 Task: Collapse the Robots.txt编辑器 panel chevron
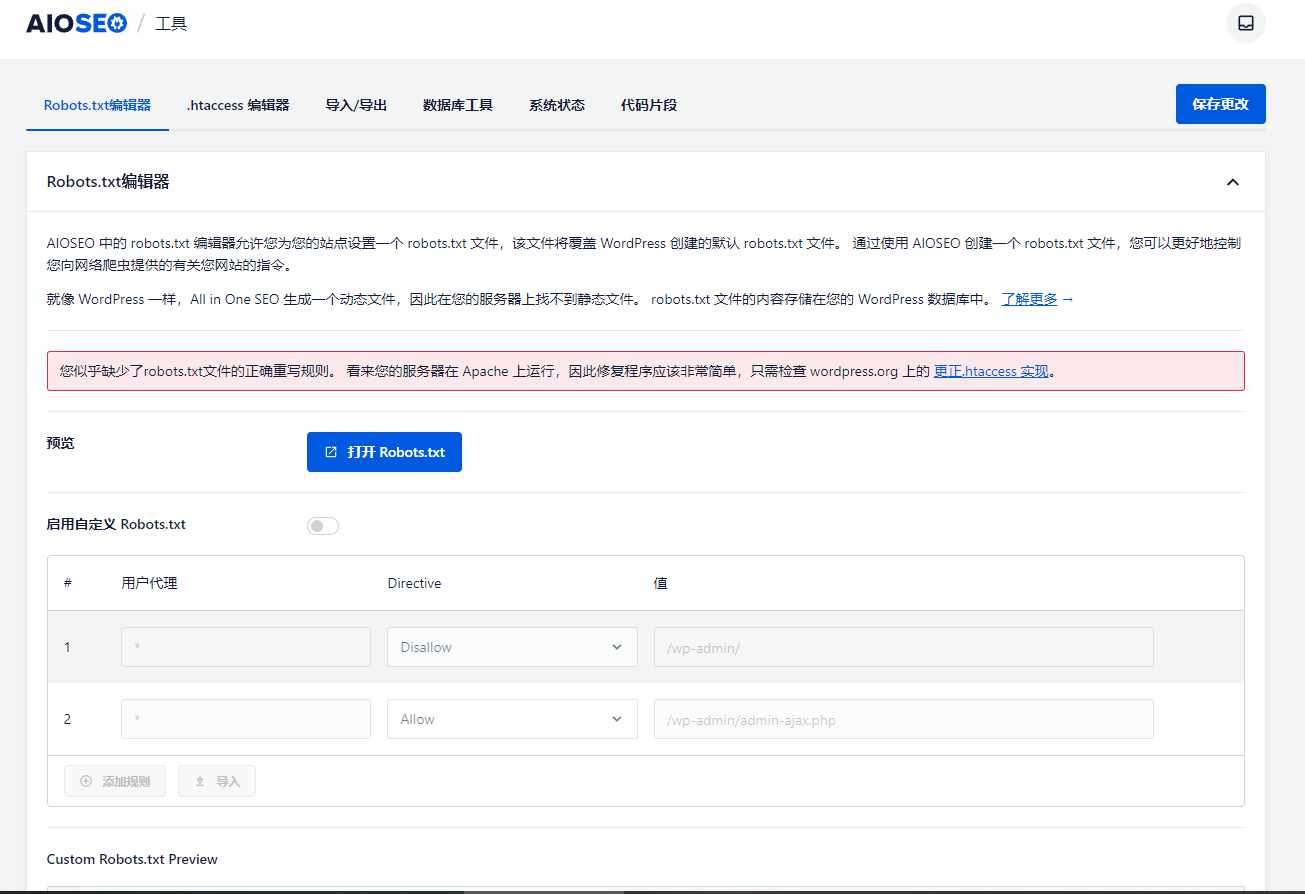point(1232,182)
